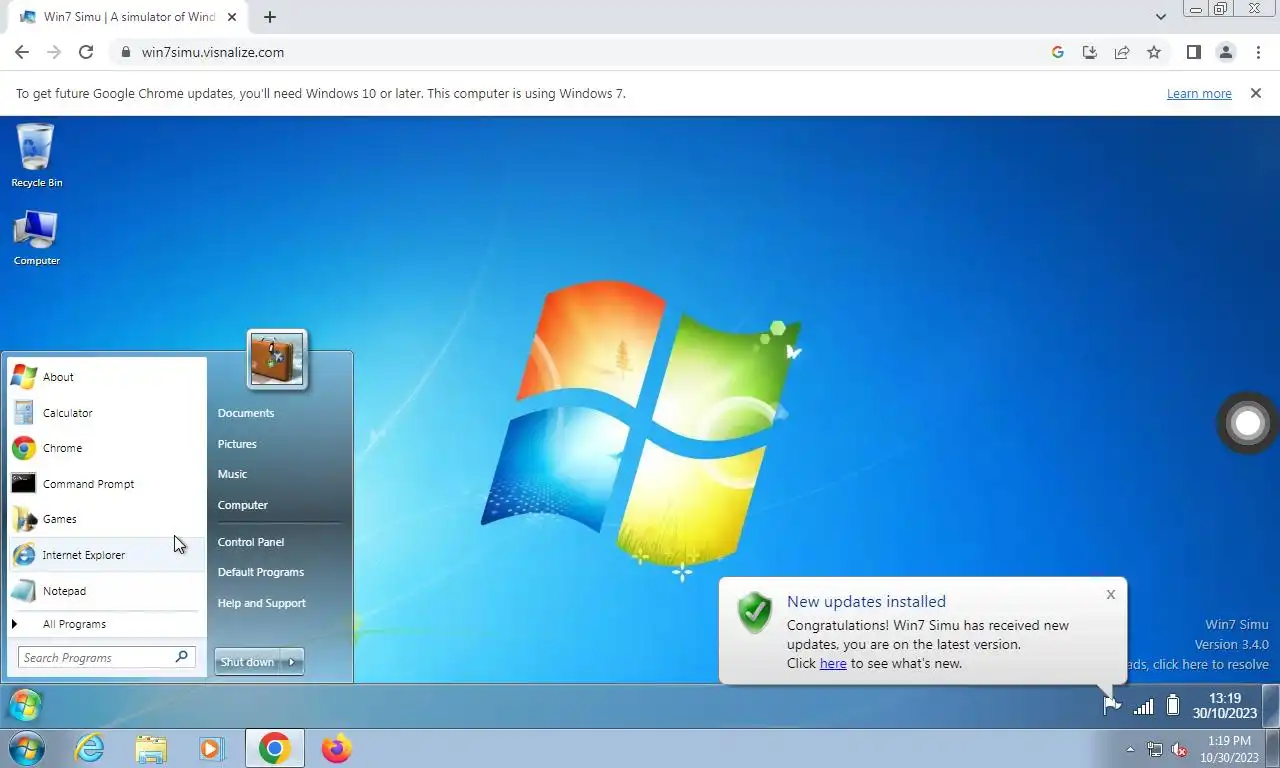Viewport: 1280px width, 768px height.
Task: Expand All Programs in the Start menu
Action: pos(107,624)
